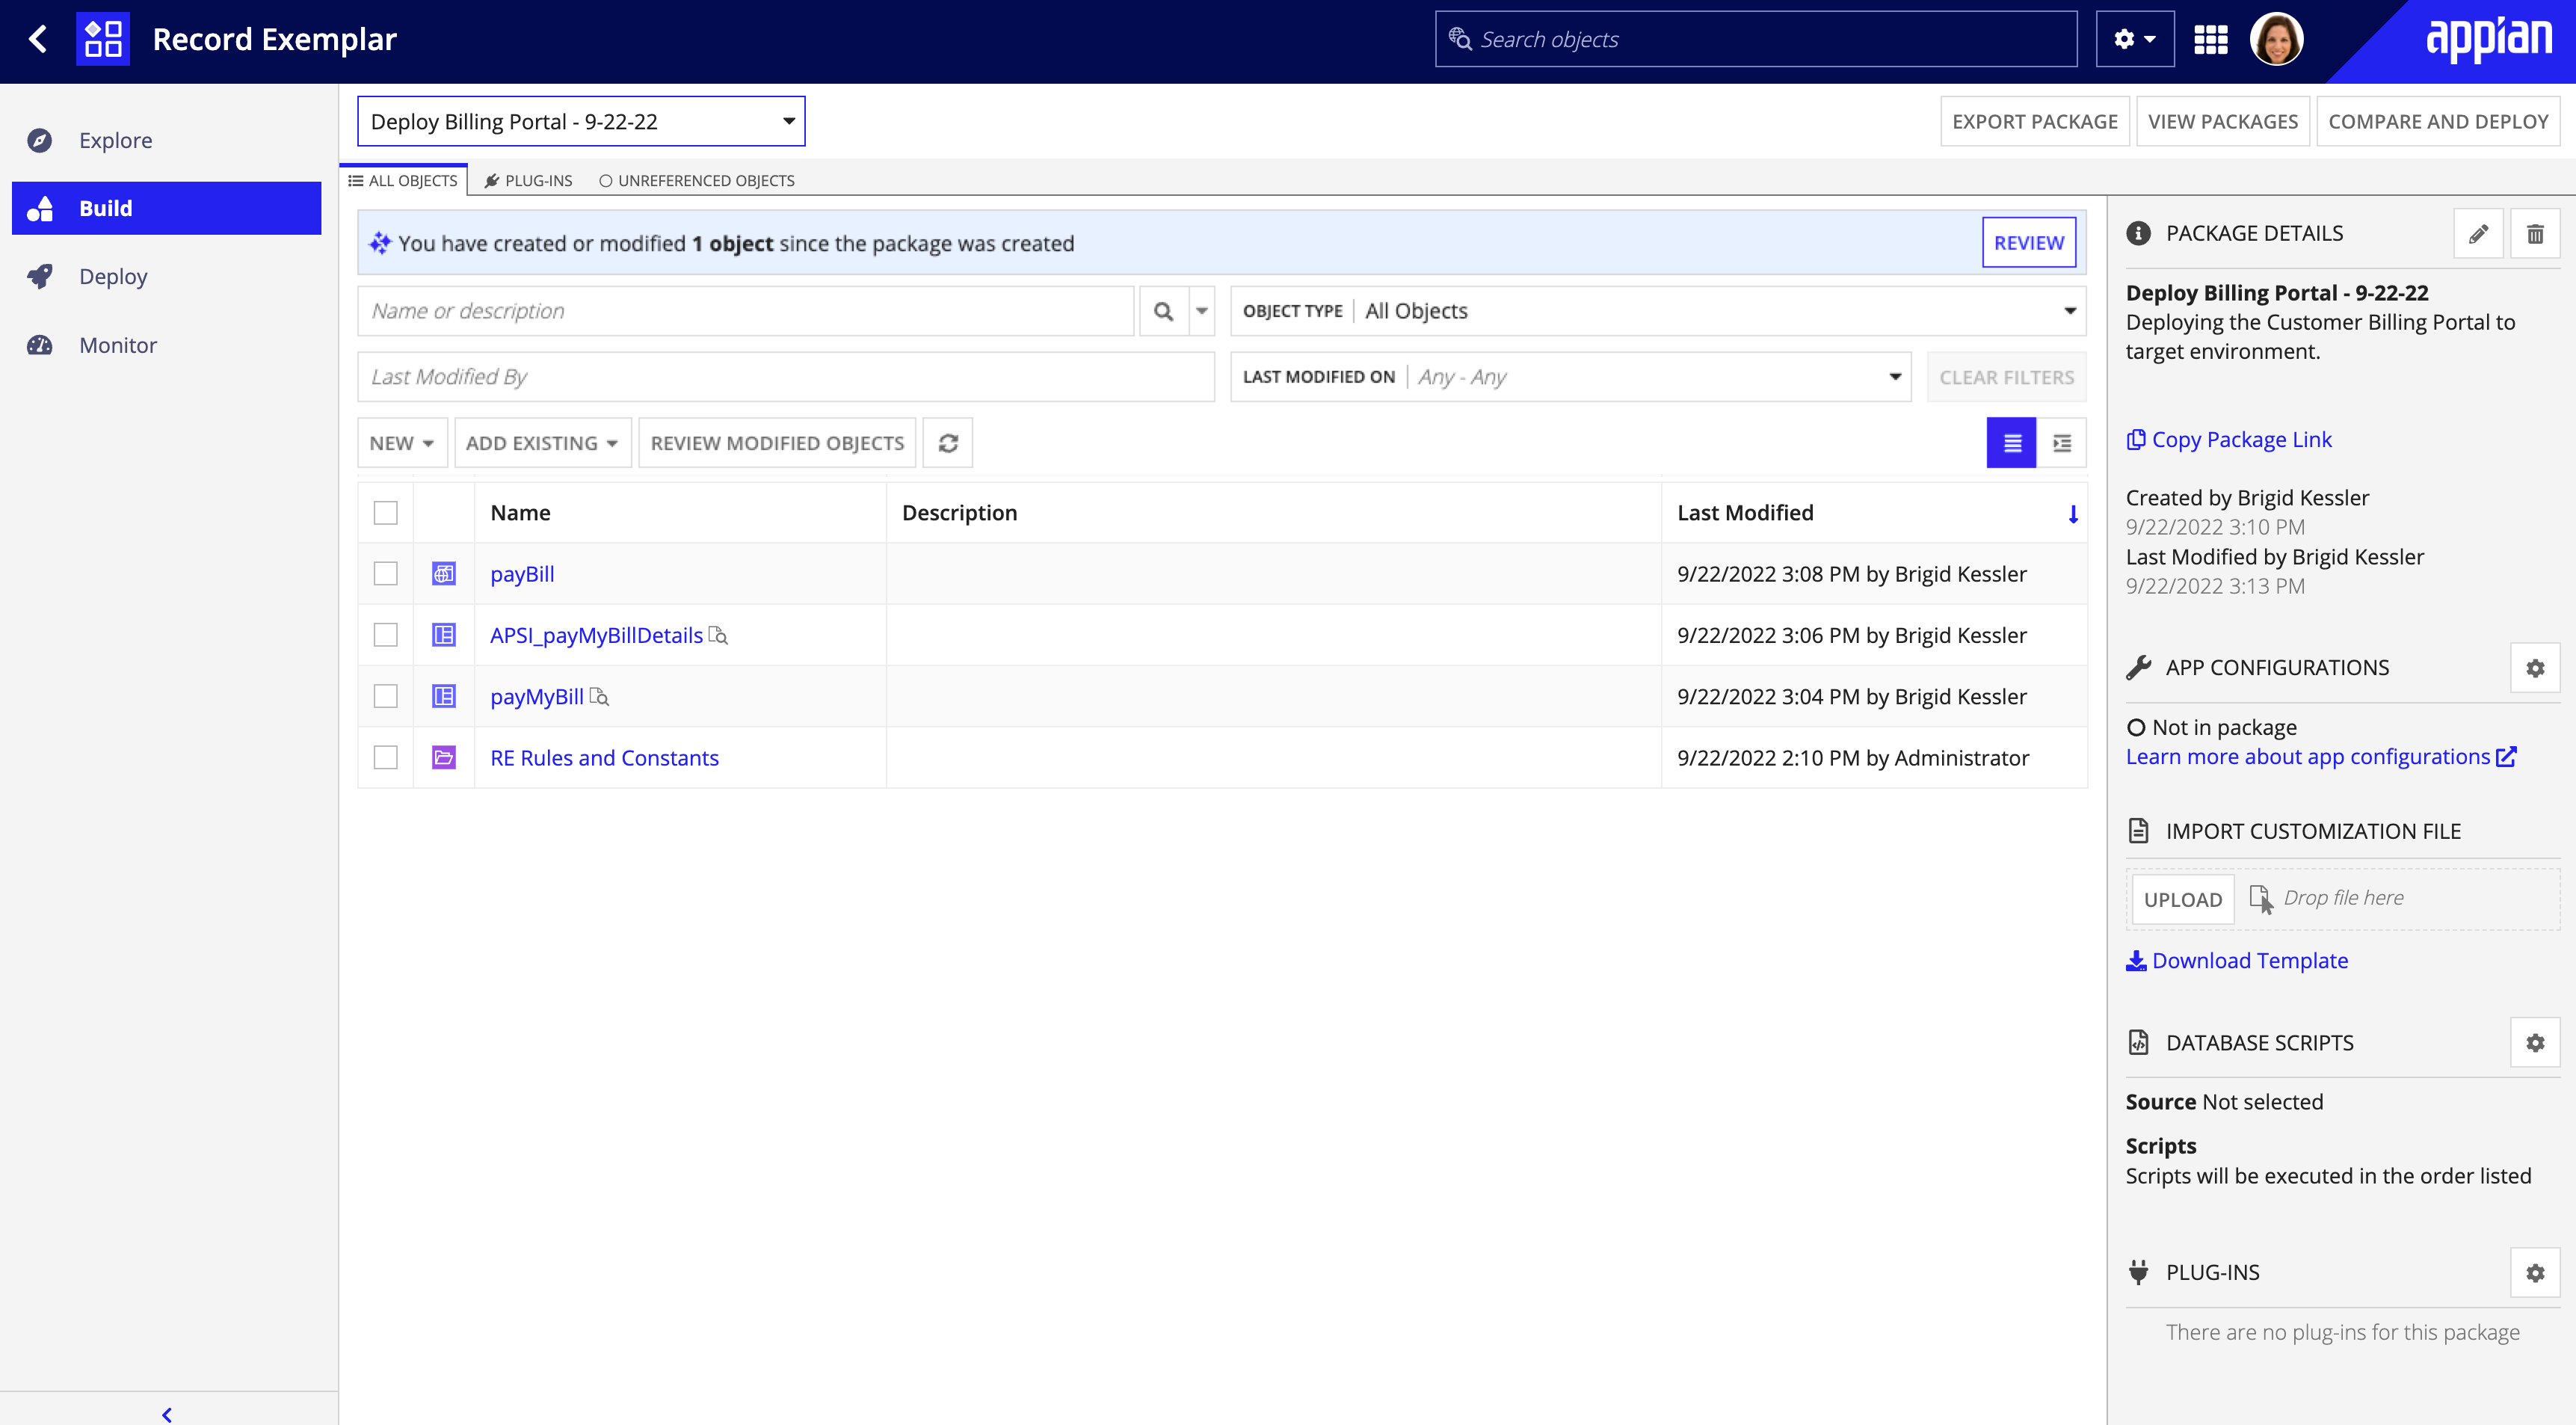Check the APSI_payMyBillDetails checkbox
The width and height of the screenshot is (2576, 1425).
click(x=385, y=635)
